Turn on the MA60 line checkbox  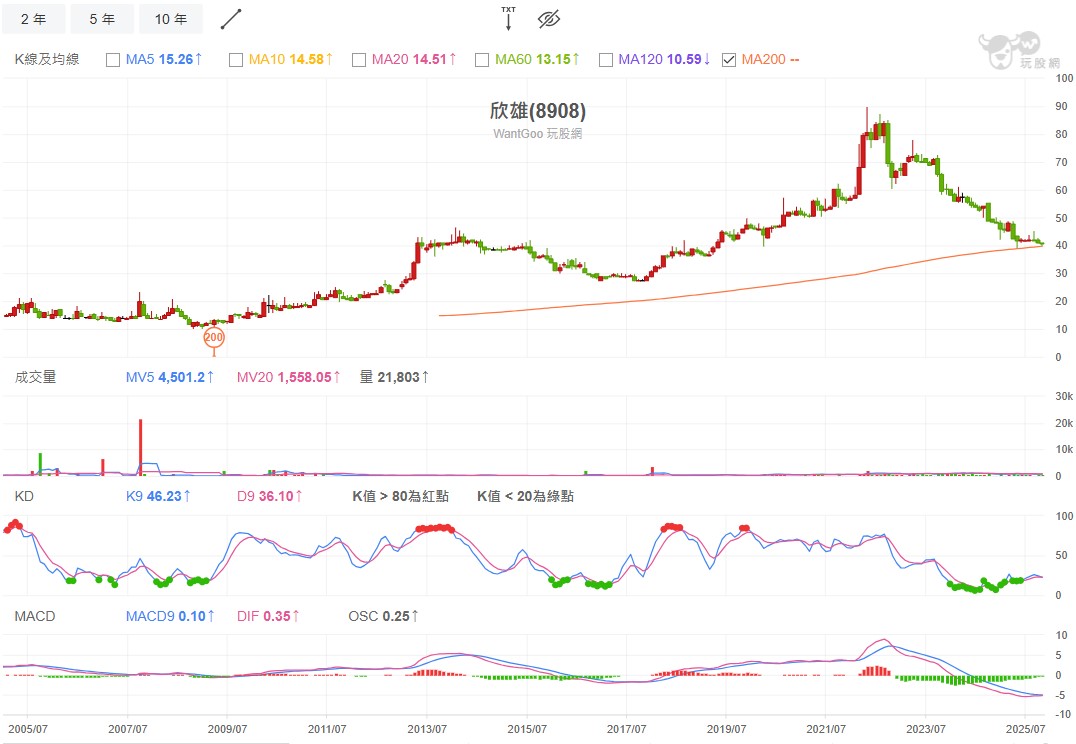pyautogui.click(x=482, y=60)
